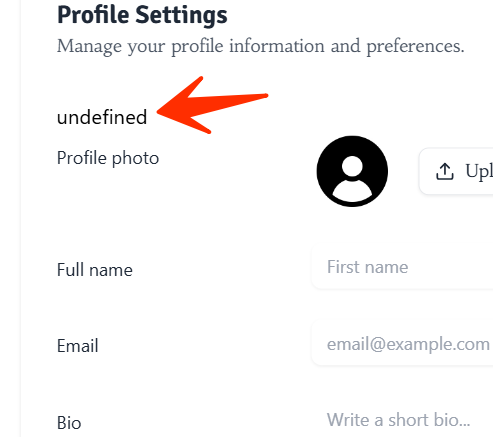The image size is (493, 437).
Task: Click the 'Full name' field label
Action: pos(95,270)
